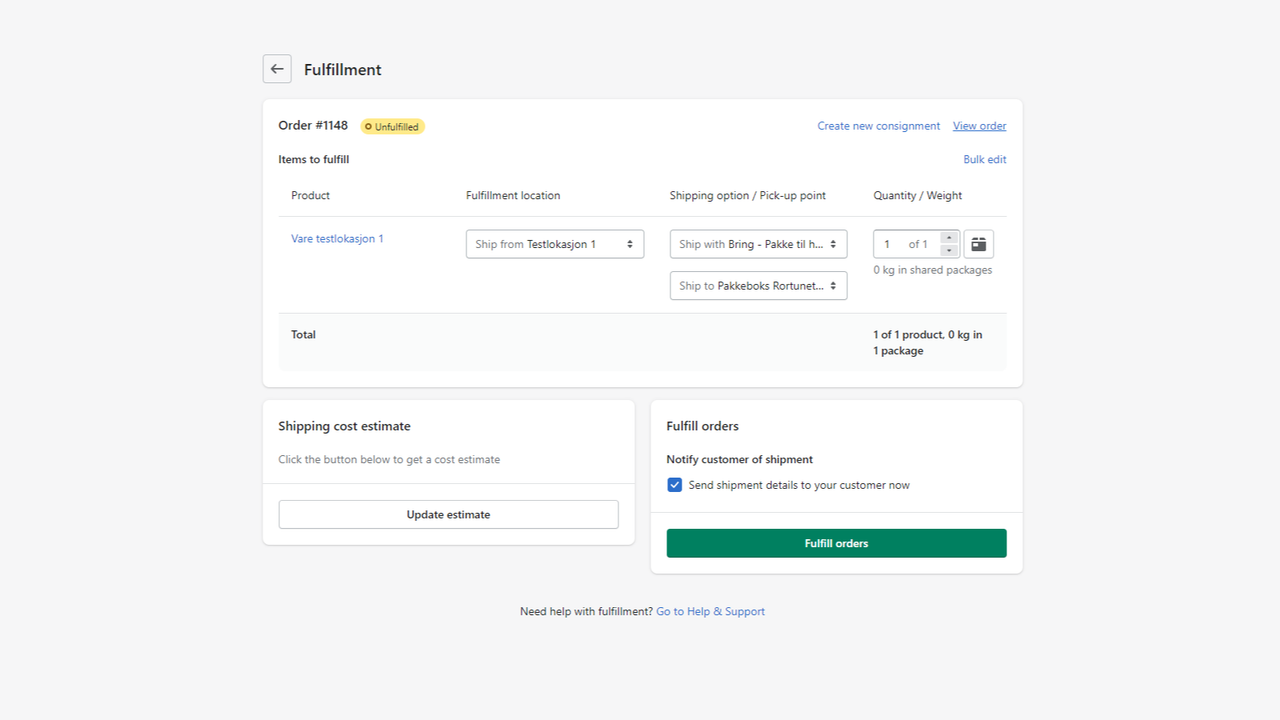
Task: Open the Ship with Bring shipping option dropdown
Action: 757,243
